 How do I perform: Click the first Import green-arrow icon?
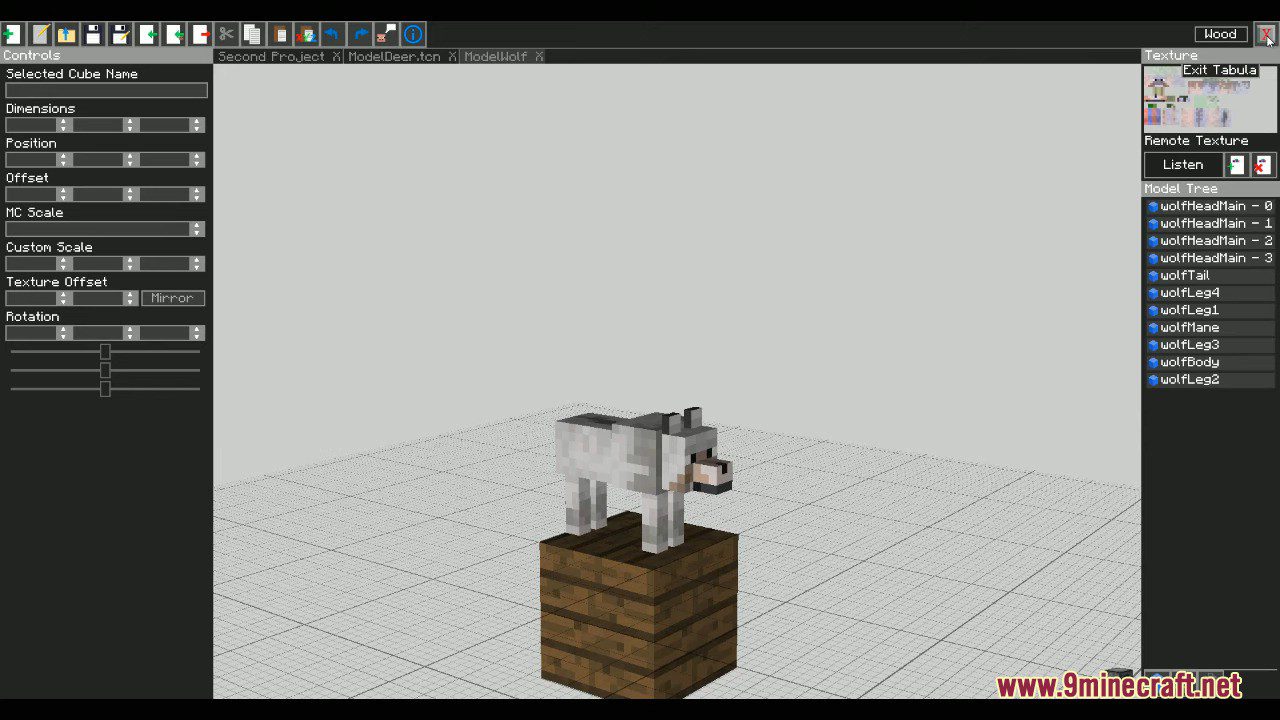click(147, 34)
